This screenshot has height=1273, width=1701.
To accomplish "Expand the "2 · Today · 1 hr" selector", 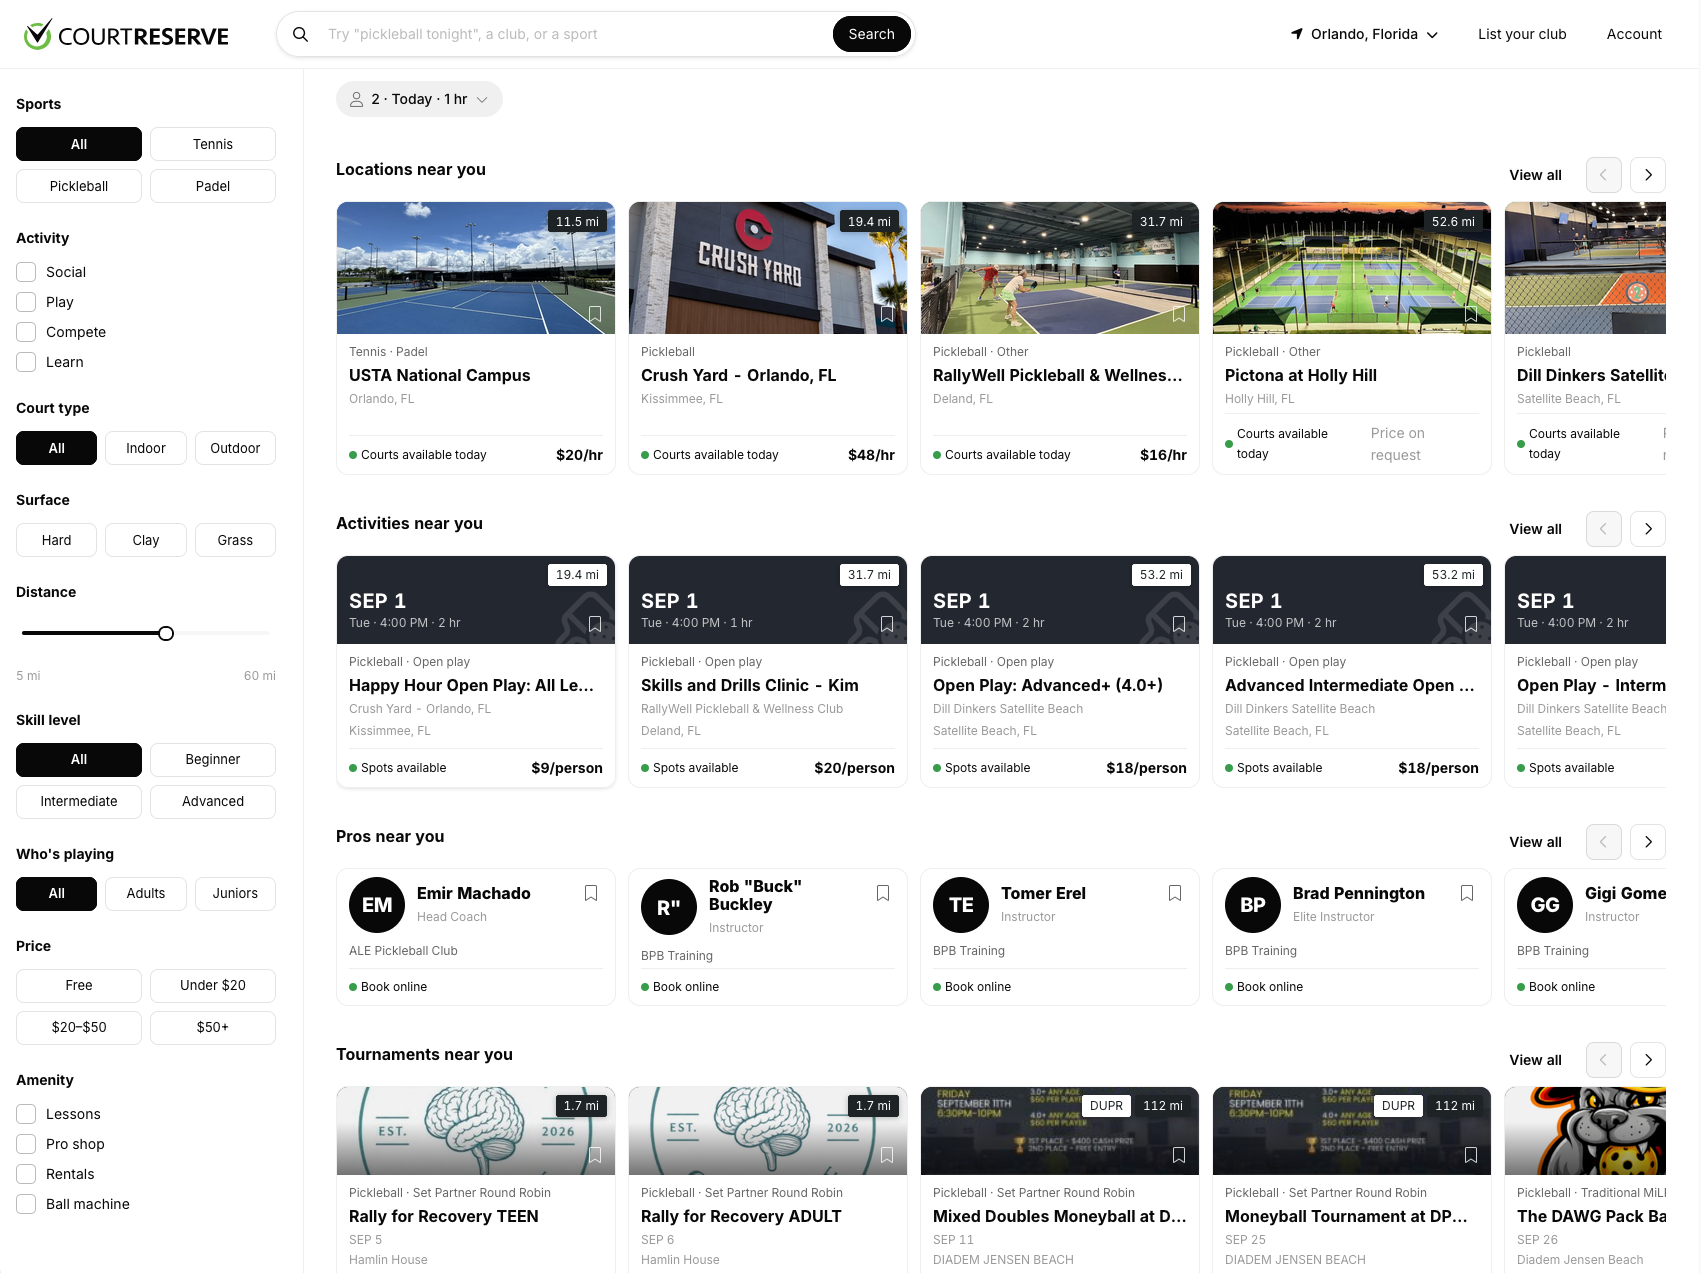I will click(x=419, y=99).
